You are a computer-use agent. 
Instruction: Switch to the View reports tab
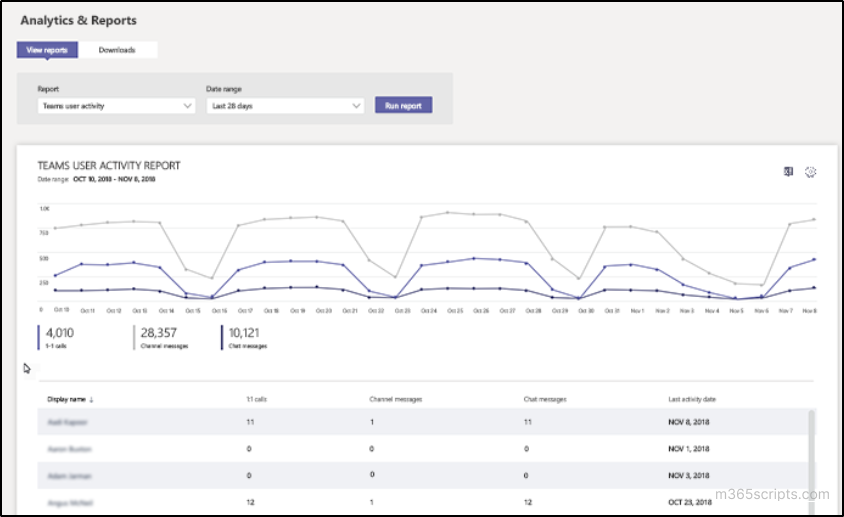pyautogui.click(x=47, y=50)
